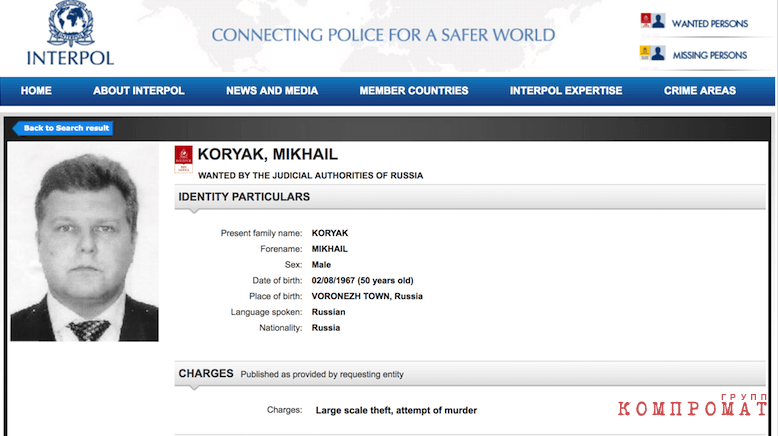Click the wanted person's photo thumbnail
The width and height of the screenshot is (778, 436).
click(84, 243)
